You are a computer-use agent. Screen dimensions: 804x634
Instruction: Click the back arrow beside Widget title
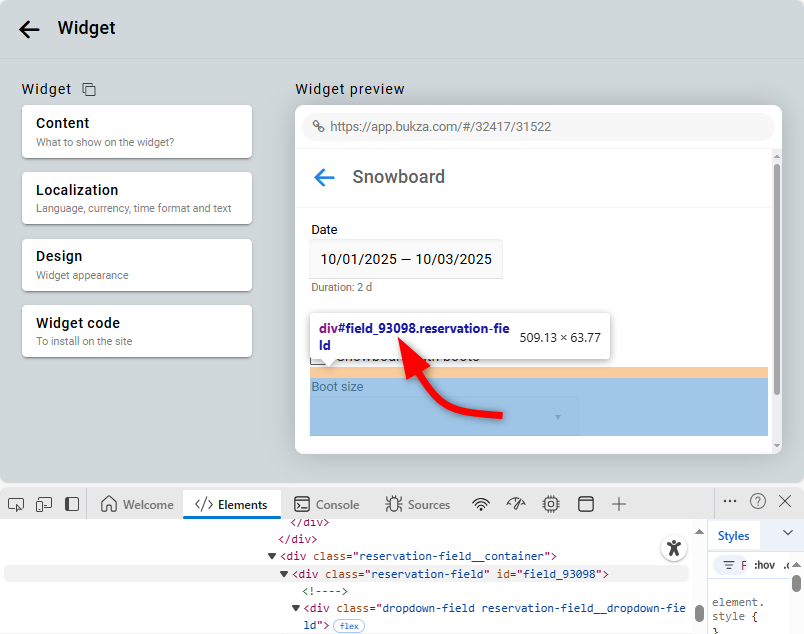[29, 29]
